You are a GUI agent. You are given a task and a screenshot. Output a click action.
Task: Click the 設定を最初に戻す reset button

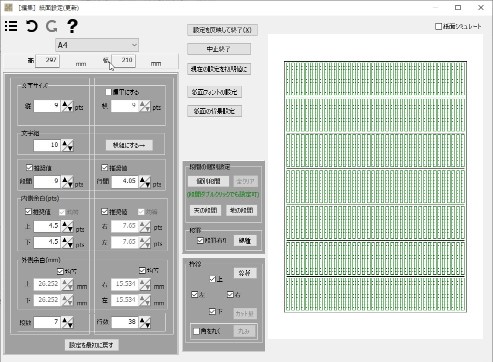(x=91, y=345)
